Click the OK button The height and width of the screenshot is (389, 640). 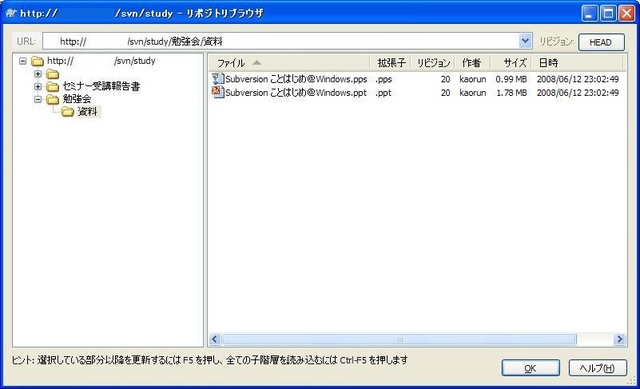530,368
